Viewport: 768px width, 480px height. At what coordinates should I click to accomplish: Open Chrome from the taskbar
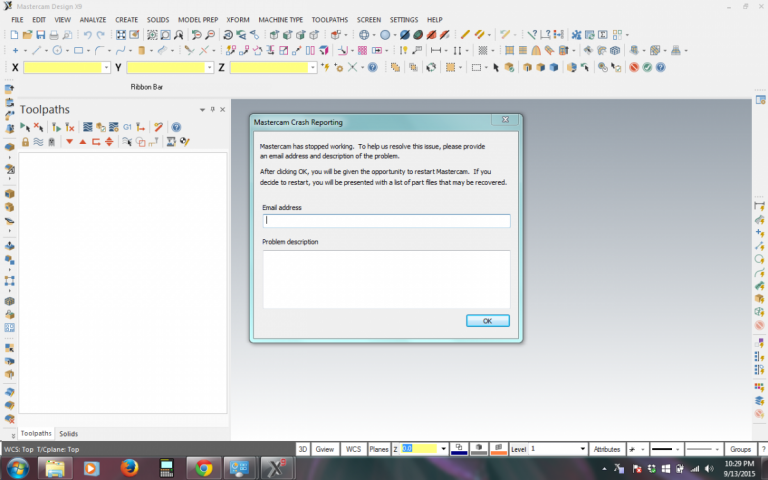point(204,468)
